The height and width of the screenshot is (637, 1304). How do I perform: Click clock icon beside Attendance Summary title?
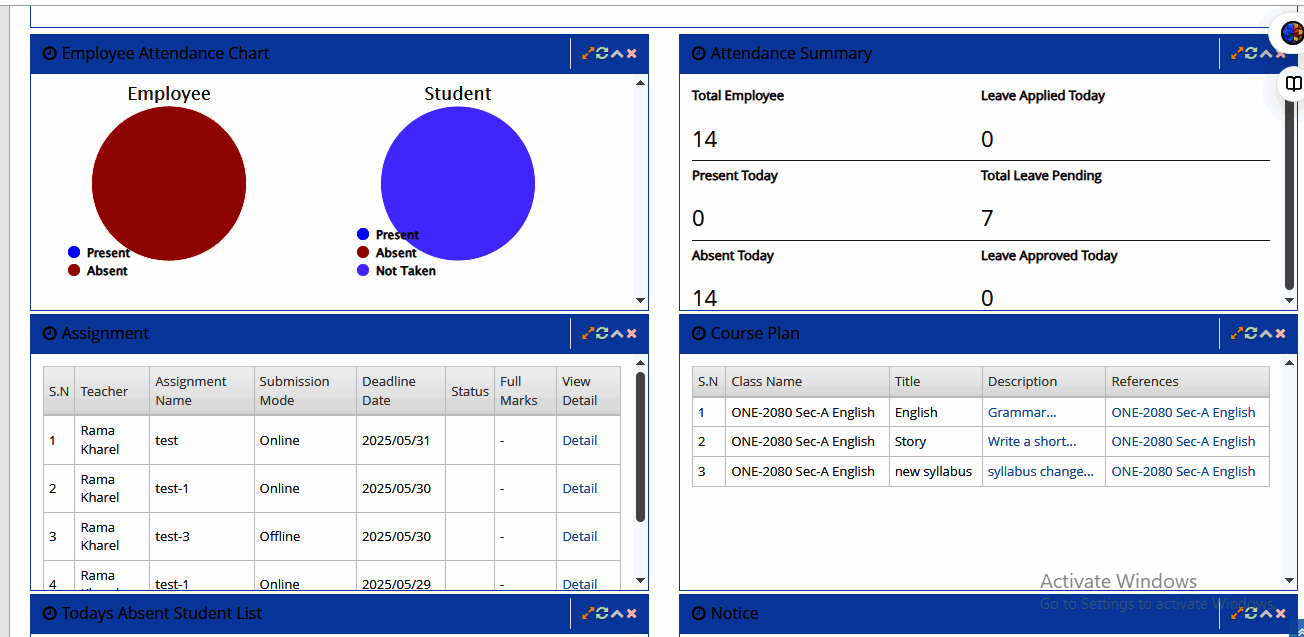coord(699,54)
